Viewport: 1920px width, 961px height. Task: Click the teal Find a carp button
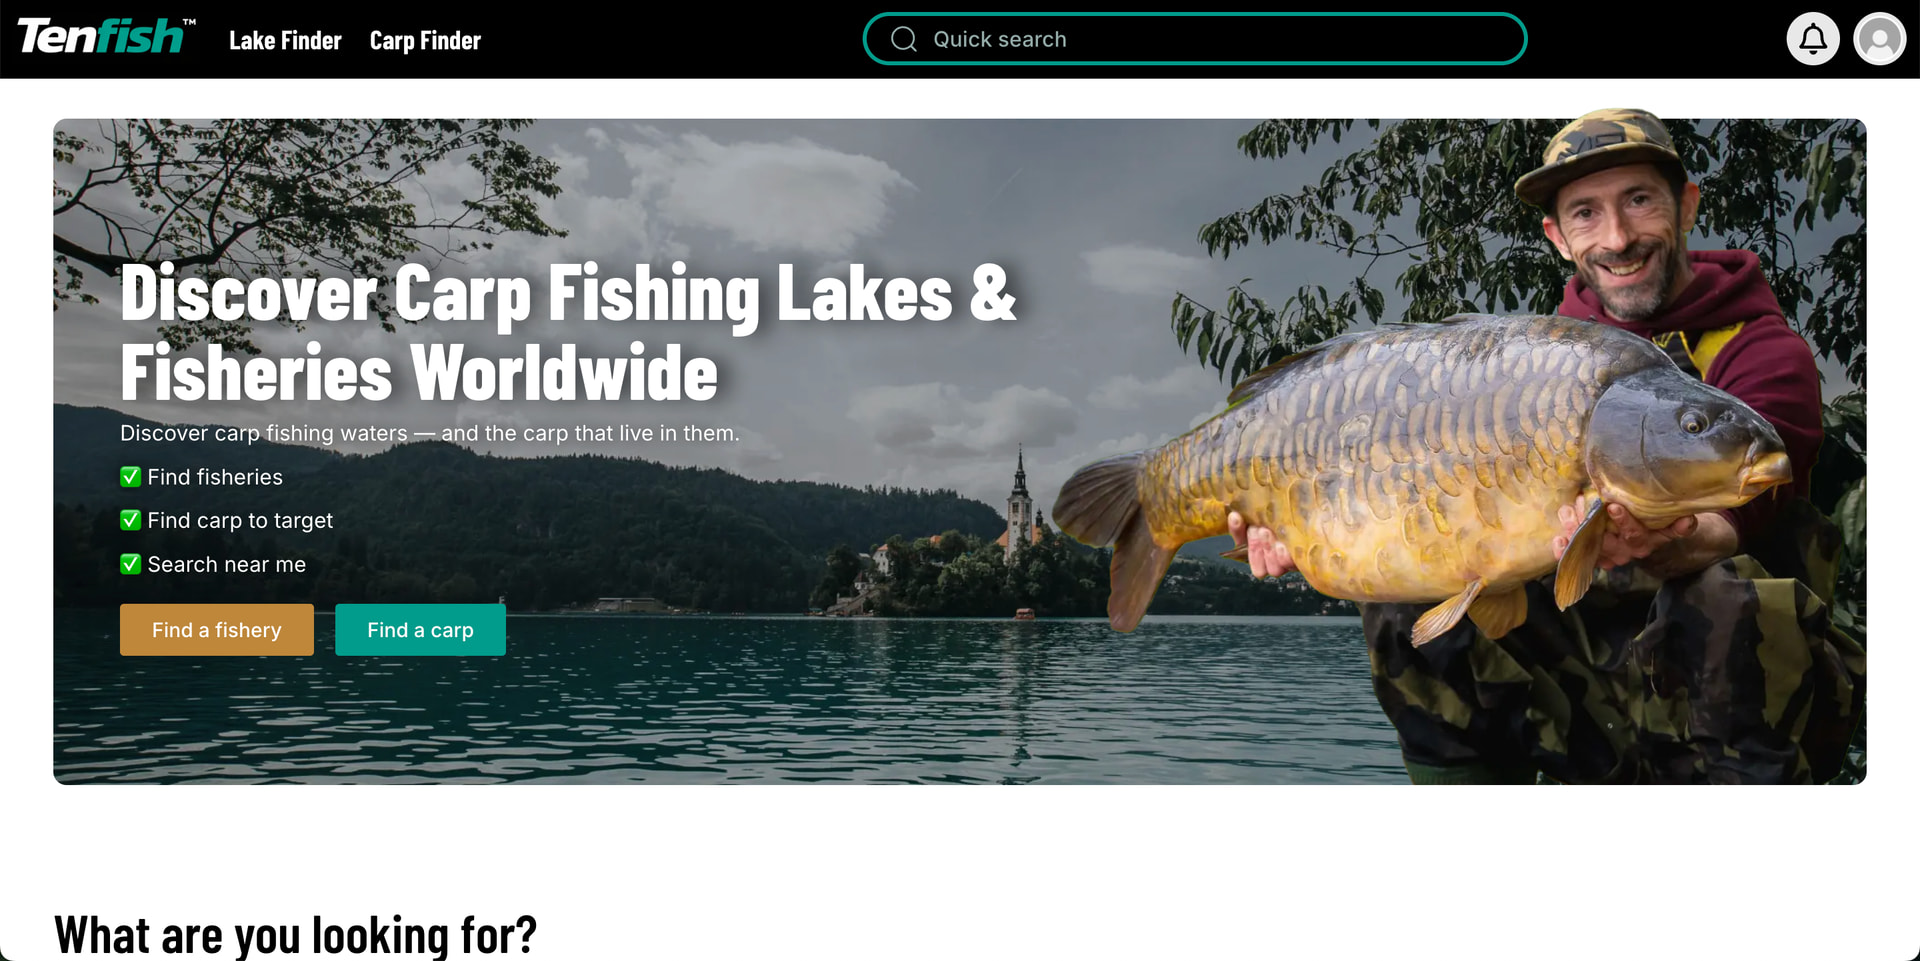(420, 630)
